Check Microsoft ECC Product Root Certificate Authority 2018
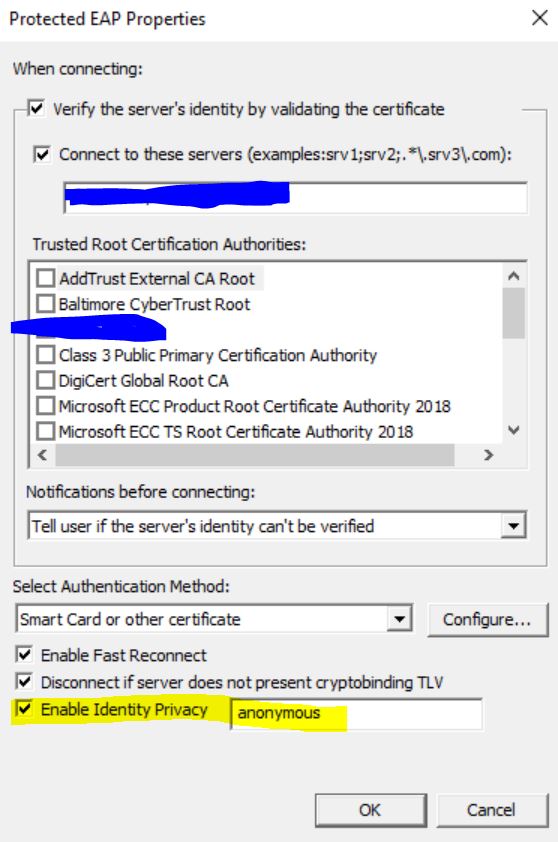Viewport: 558px width, 842px height. coord(46,406)
